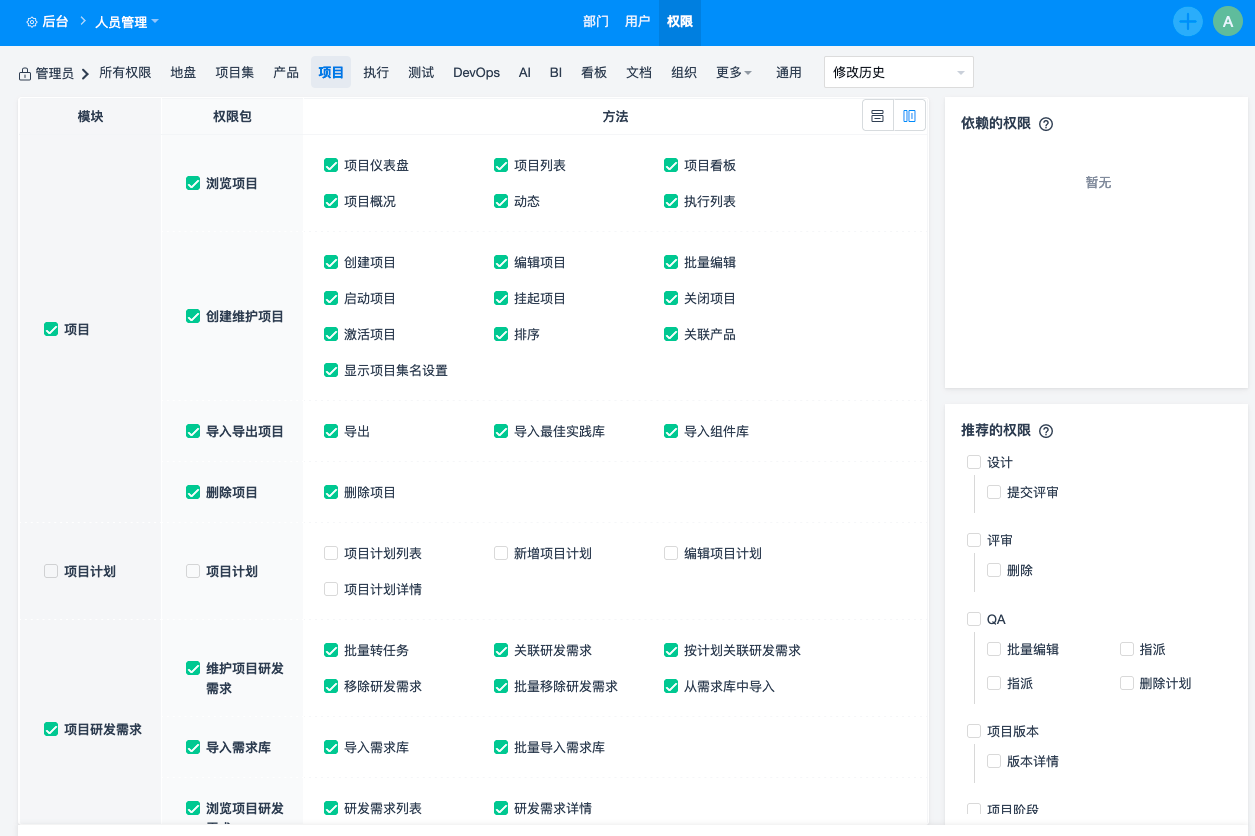This screenshot has height=836, width=1255.
Task: Open the 修改历史 dropdown
Action: pos(898,72)
